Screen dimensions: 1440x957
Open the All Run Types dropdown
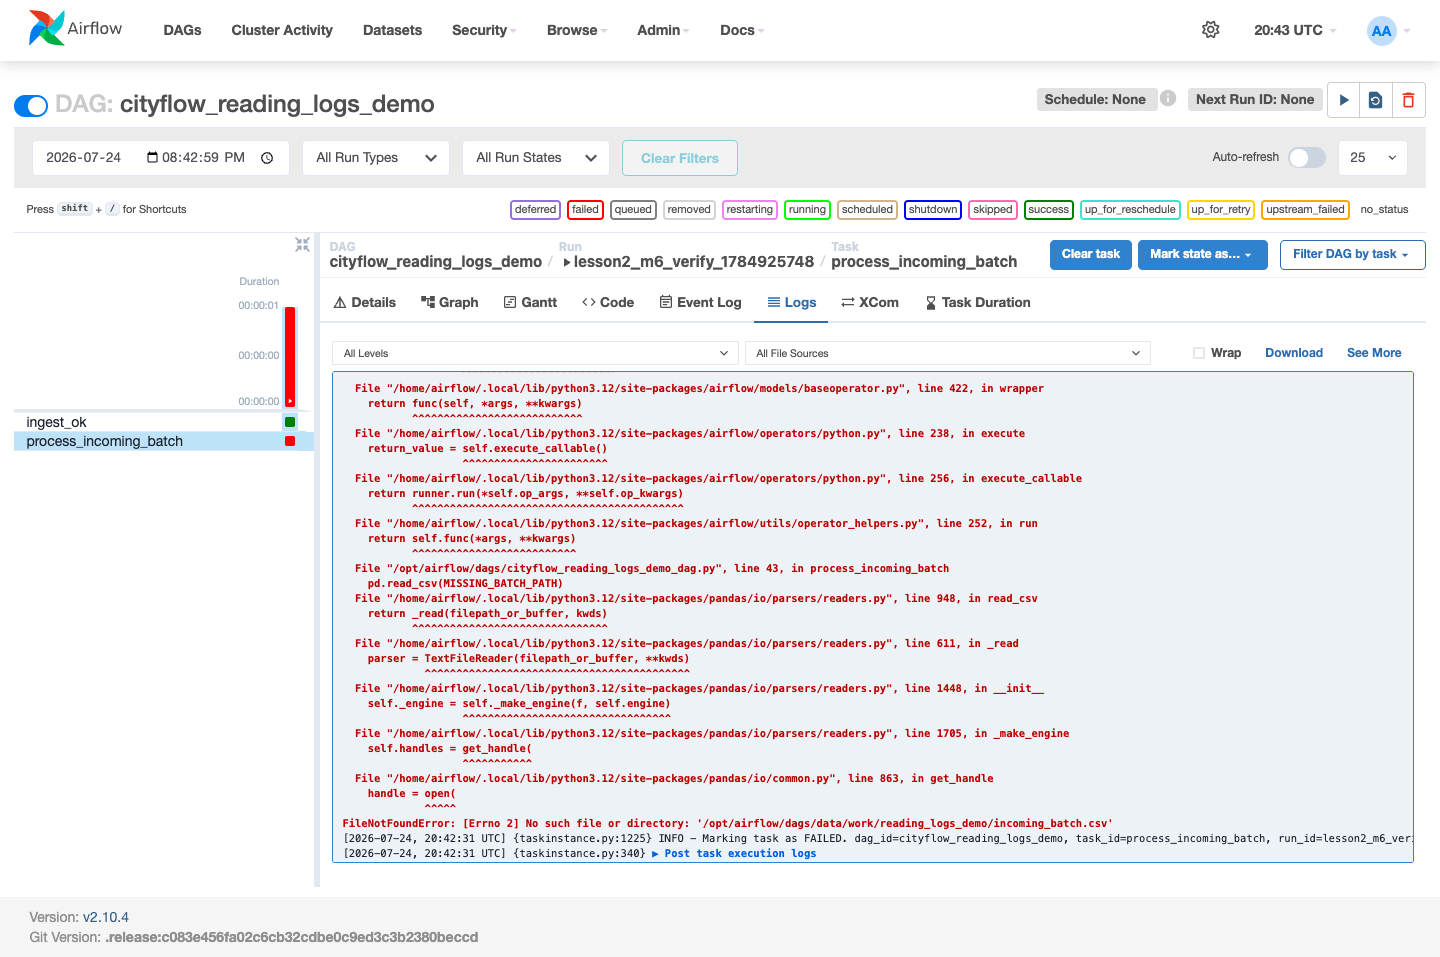click(376, 158)
